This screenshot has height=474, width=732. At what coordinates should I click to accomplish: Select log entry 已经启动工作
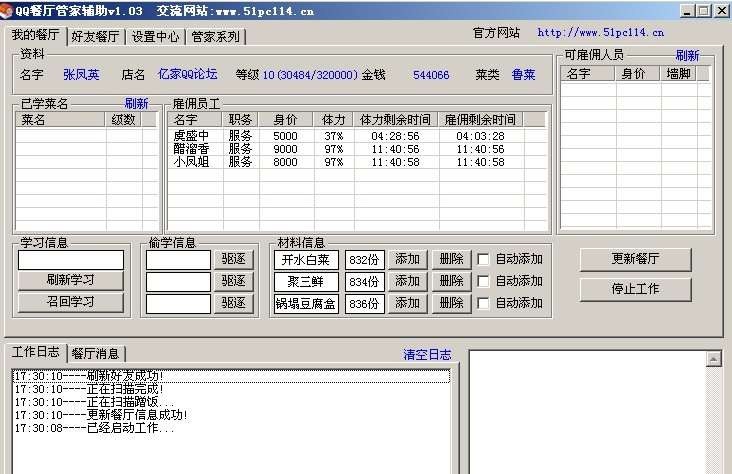click(232, 428)
